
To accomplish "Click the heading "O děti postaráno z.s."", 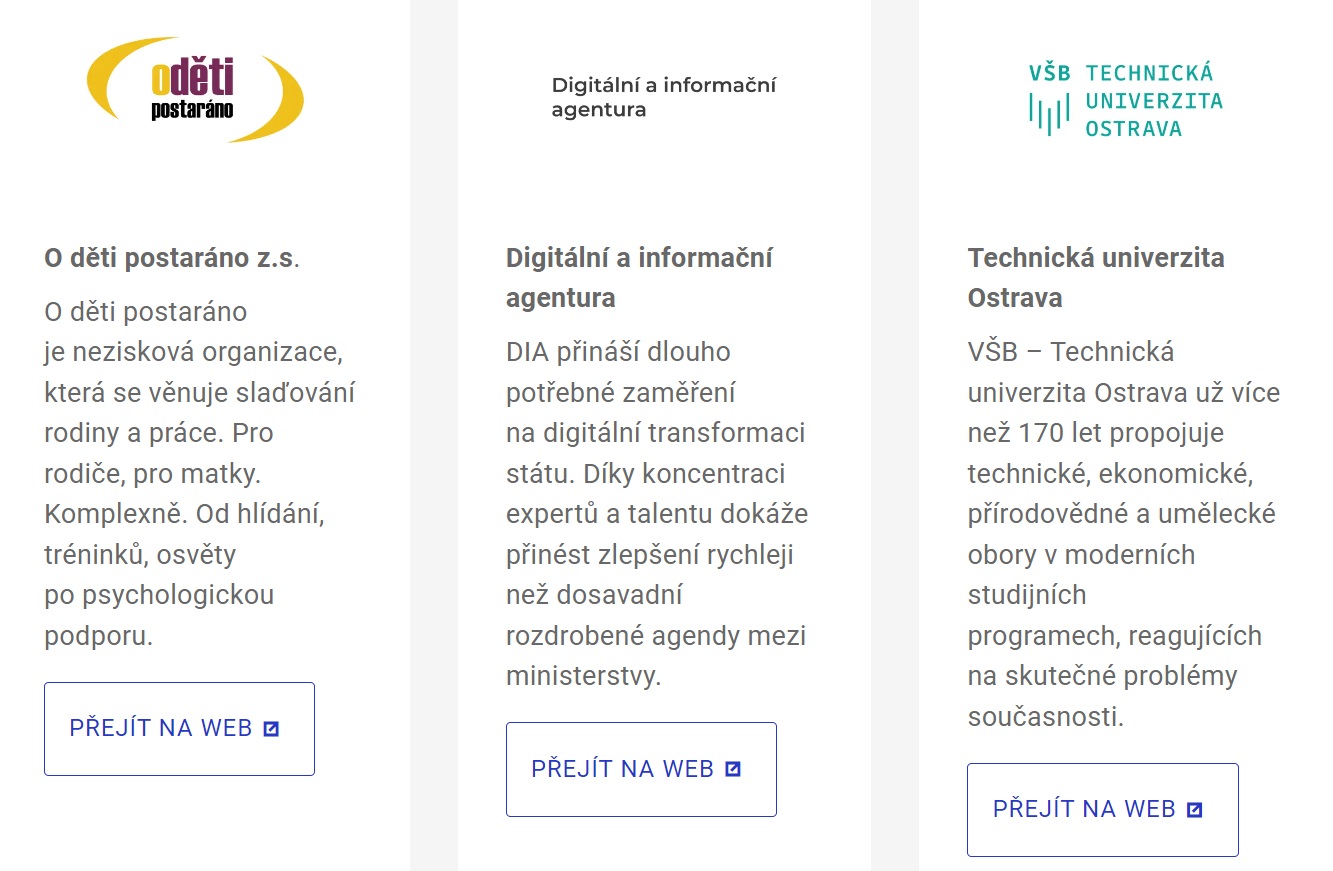I will (x=172, y=258).
